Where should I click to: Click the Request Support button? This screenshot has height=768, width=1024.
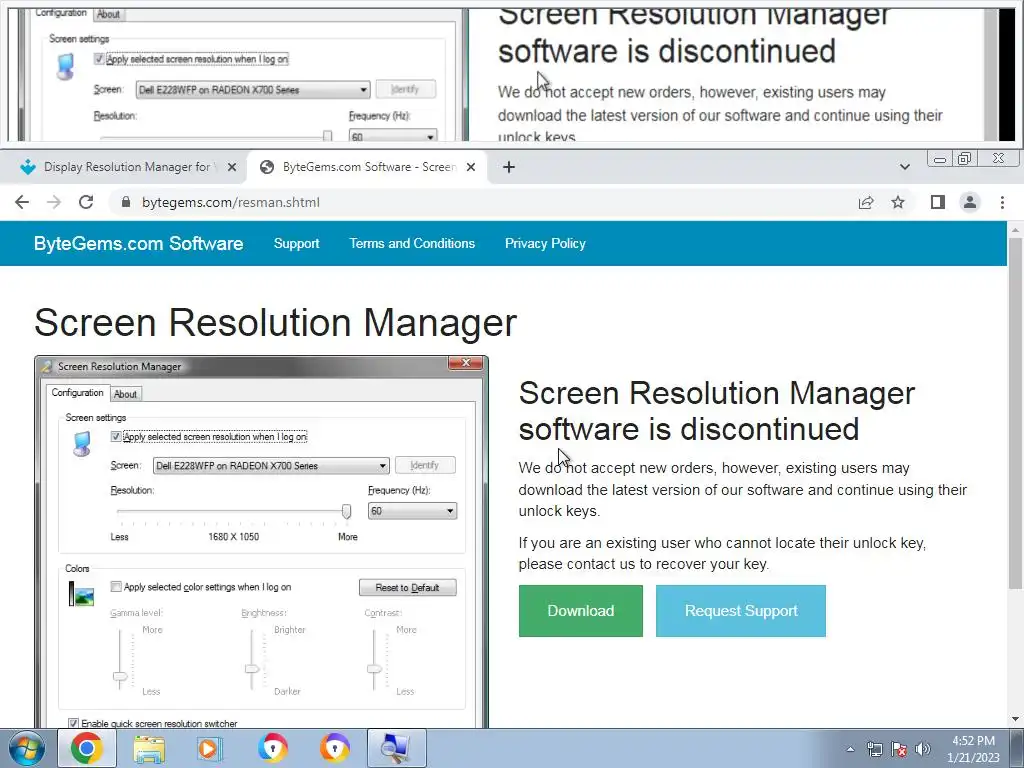point(741,611)
